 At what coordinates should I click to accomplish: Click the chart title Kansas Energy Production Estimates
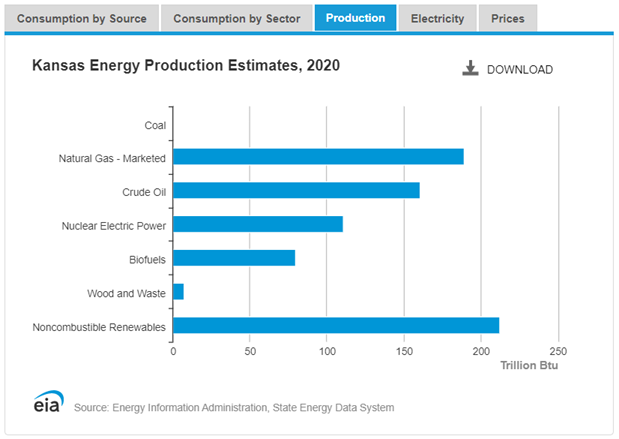186,66
